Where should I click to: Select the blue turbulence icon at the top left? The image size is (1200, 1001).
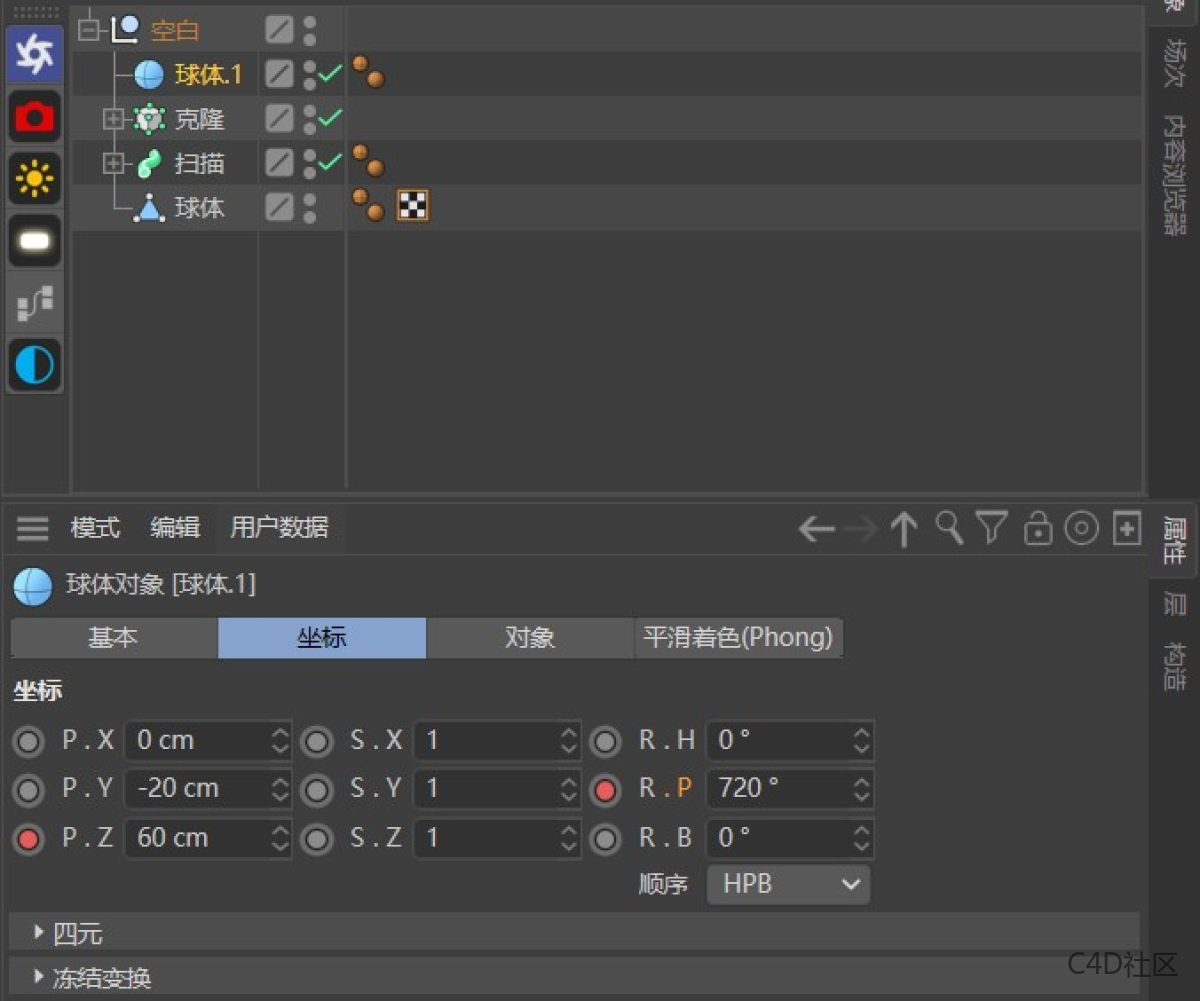[34, 55]
